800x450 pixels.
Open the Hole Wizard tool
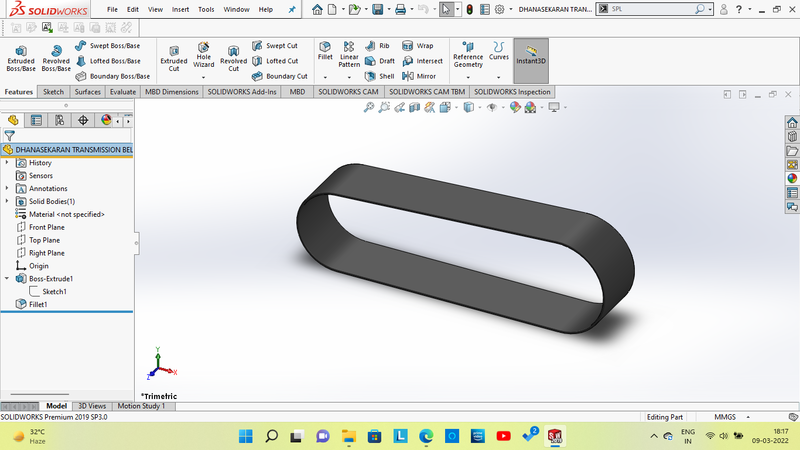coord(203,56)
